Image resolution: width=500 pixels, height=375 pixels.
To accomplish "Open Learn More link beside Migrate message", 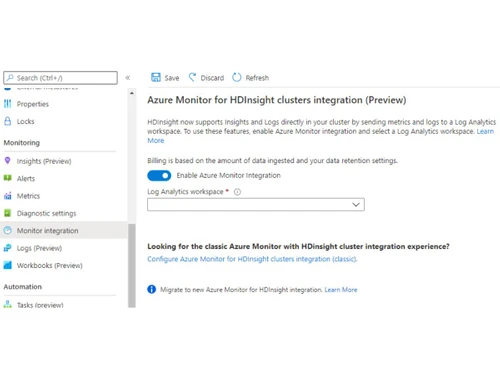I will coord(341,290).
